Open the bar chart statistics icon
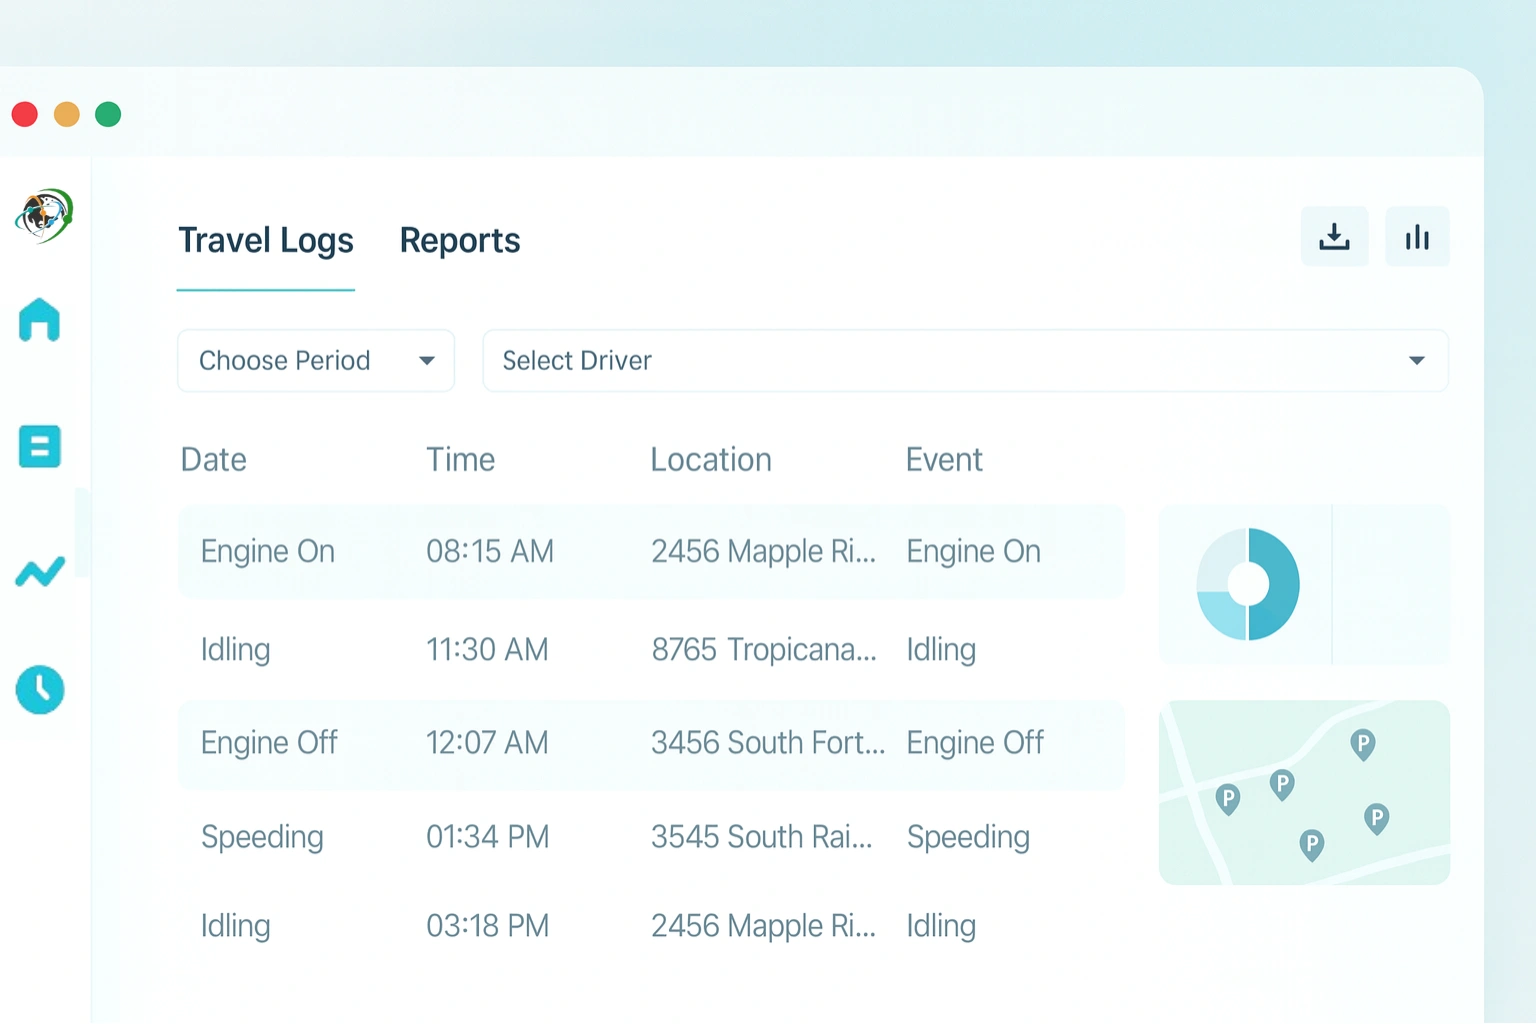Image resolution: width=1536 pixels, height=1024 pixels. pyautogui.click(x=1417, y=236)
